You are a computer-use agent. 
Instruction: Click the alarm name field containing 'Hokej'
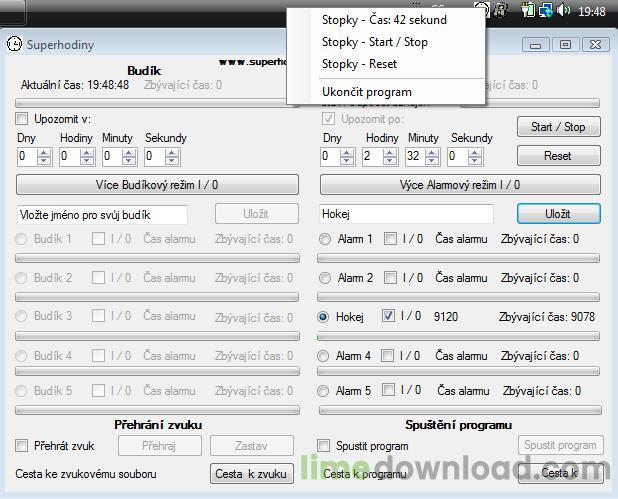[406, 214]
